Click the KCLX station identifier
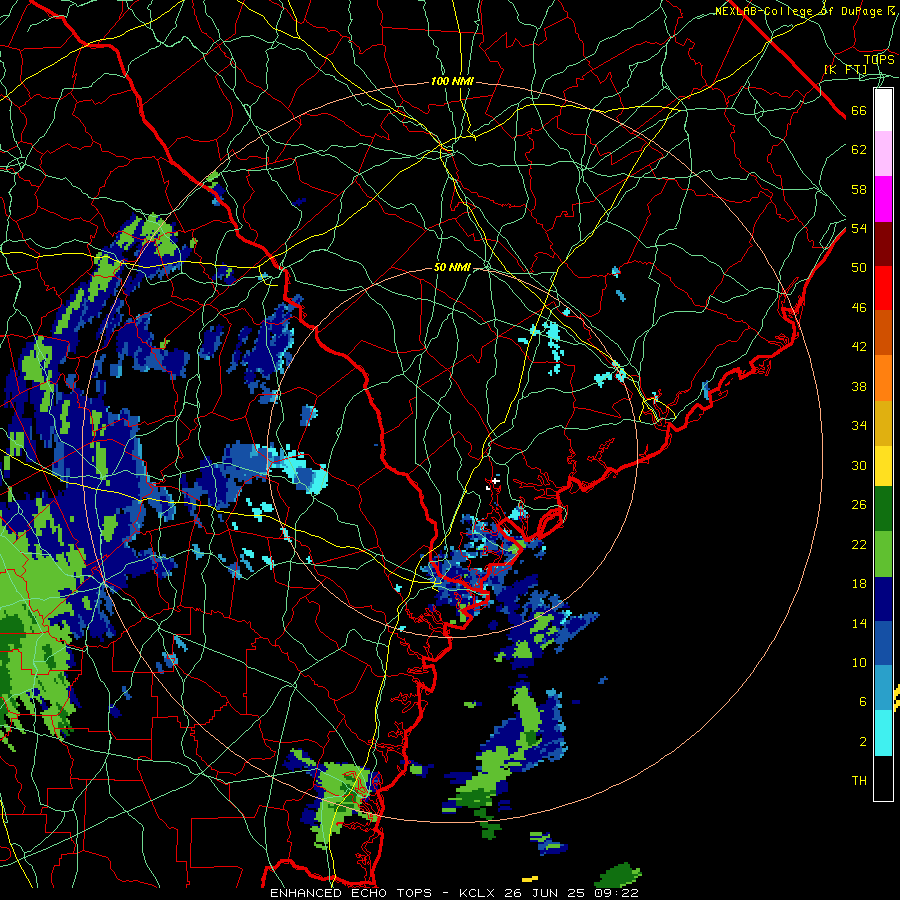The height and width of the screenshot is (900, 900). click(479, 893)
